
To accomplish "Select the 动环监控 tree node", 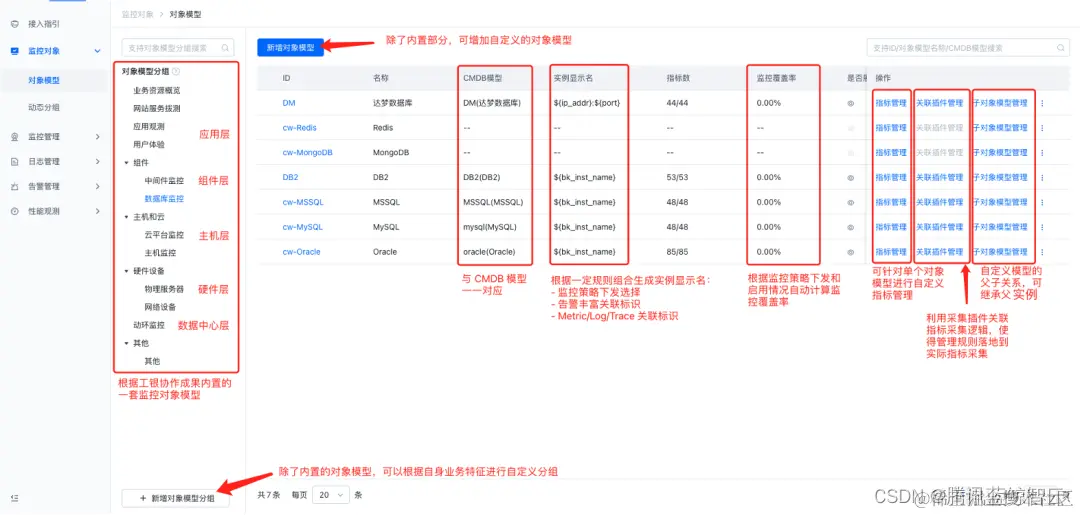I will (x=149, y=325).
